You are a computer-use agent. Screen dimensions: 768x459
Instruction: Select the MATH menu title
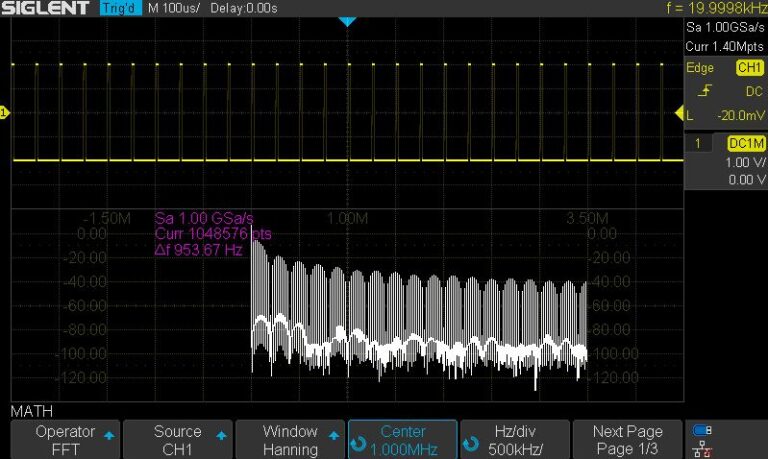[x=32, y=411]
